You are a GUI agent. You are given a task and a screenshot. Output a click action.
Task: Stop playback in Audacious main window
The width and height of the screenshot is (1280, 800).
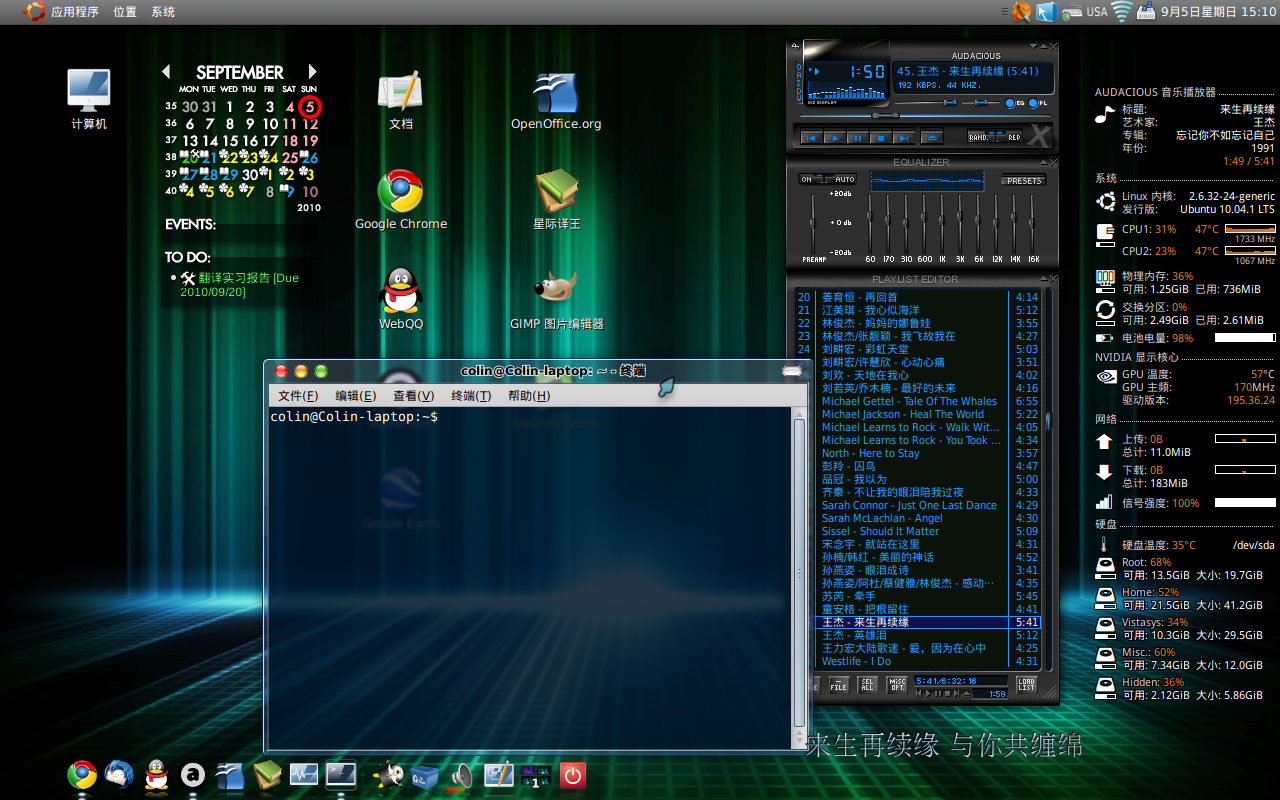pos(881,138)
